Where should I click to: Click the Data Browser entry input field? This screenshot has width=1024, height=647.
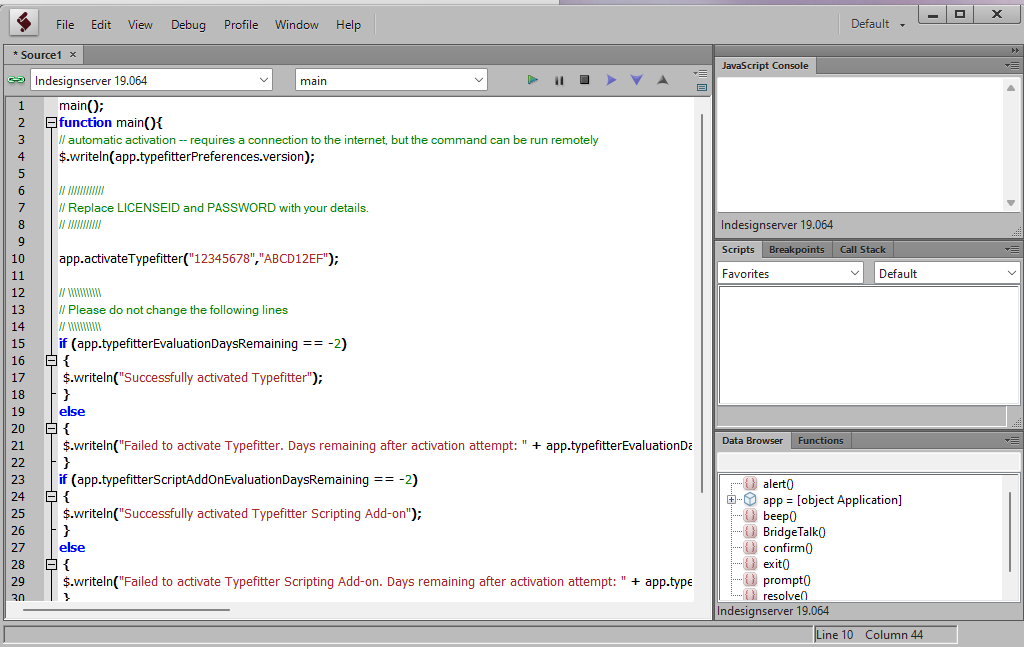tap(868, 462)
